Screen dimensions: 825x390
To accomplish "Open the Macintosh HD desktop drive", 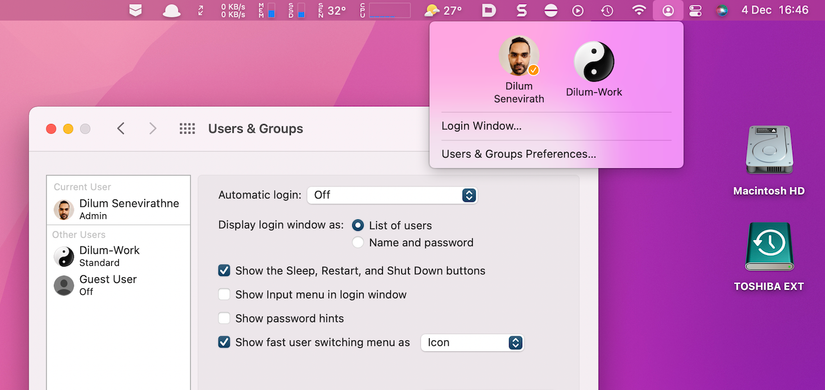I will tap(769, 161).
